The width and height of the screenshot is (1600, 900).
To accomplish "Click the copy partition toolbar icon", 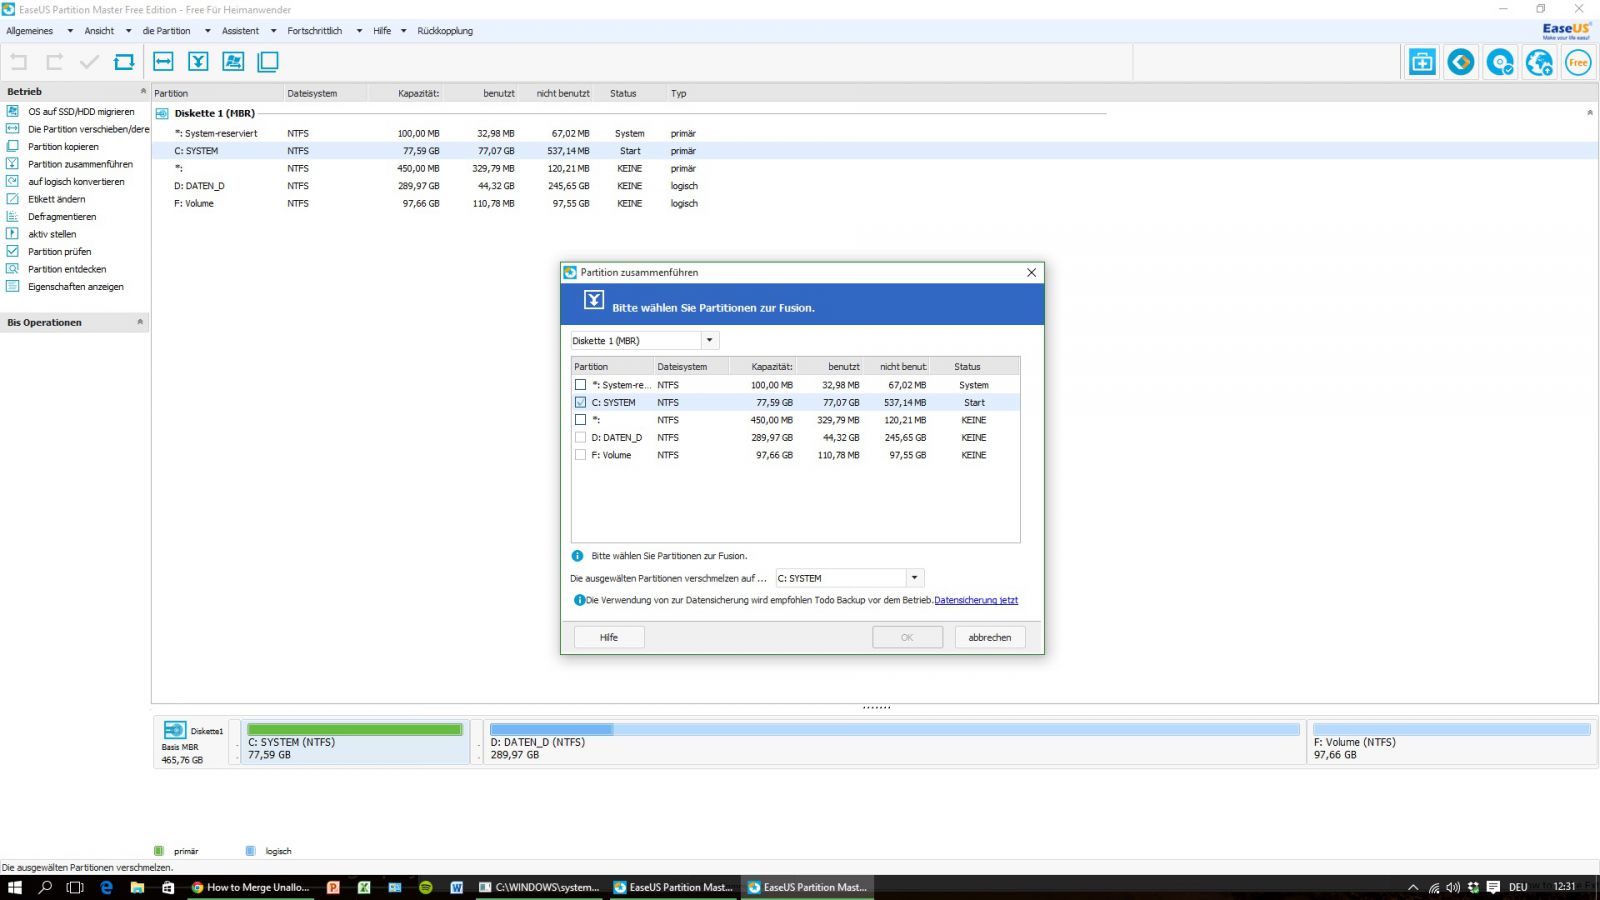I will coord(268,62).
